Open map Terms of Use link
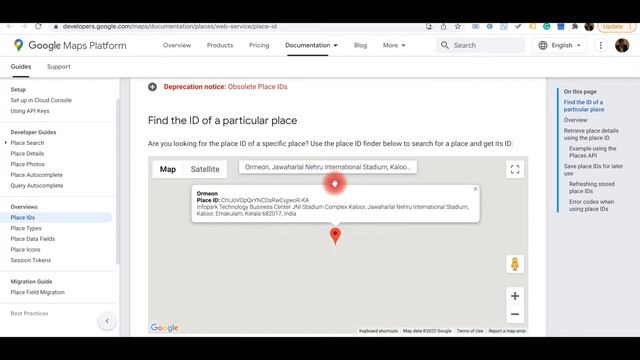Screen dimensions: 640x360 [x=470, y=331]
